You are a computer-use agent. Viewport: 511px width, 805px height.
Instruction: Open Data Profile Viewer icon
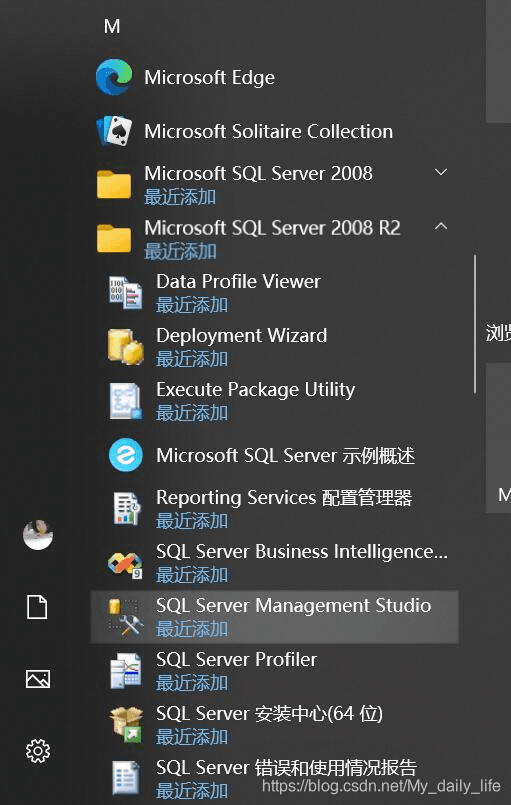125,293
